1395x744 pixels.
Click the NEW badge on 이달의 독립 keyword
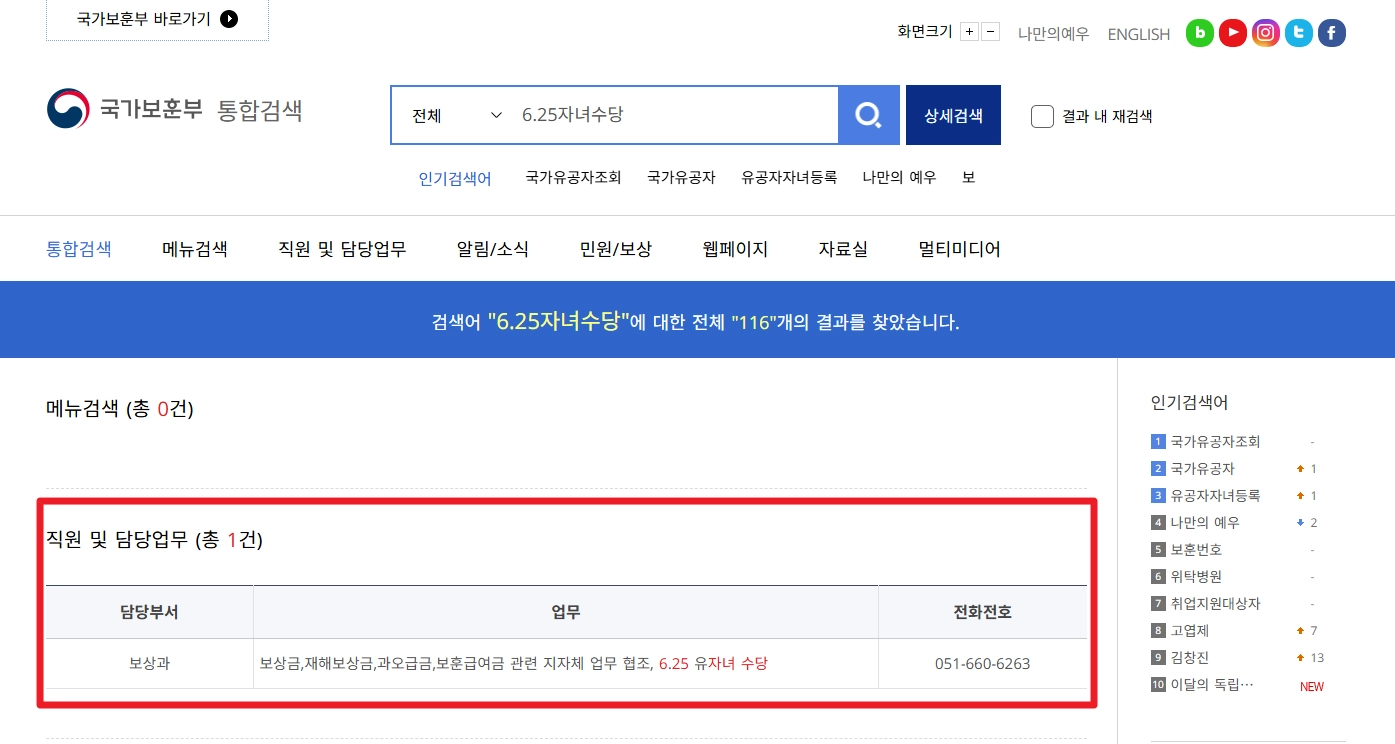coord(1310,686)
